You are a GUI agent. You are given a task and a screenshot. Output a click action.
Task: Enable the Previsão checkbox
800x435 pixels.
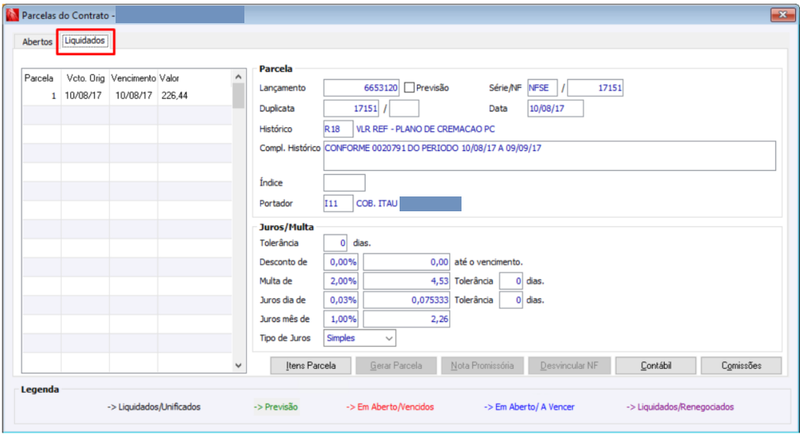(409, 88)
